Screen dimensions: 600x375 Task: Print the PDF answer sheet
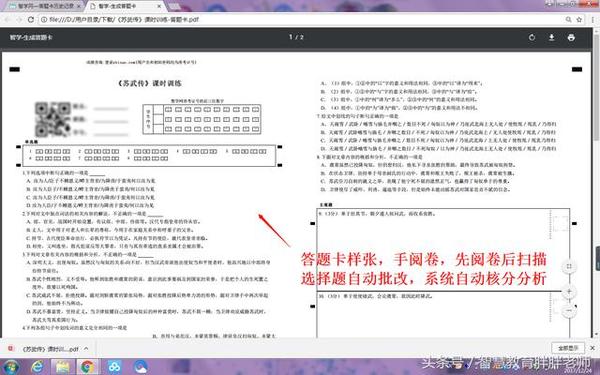pyautogui.click(x=571, y=38)
